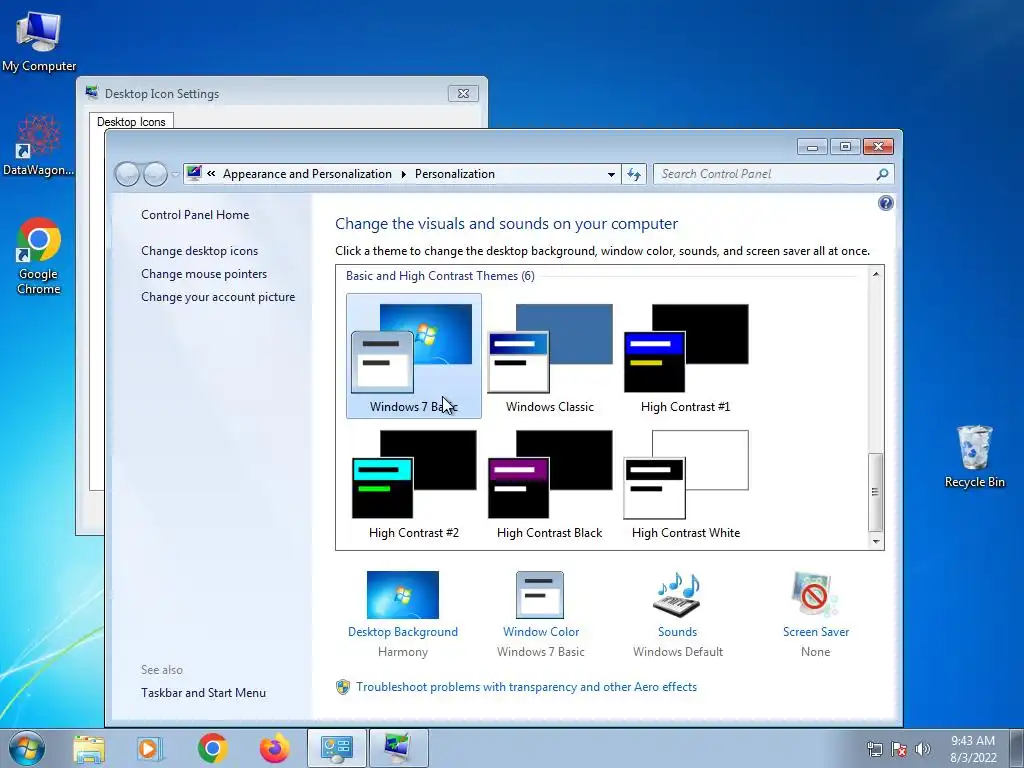Select the DataWagon desktop shortcut
The width and height of the screenshot is (1024, 768).
pos(39,145)
